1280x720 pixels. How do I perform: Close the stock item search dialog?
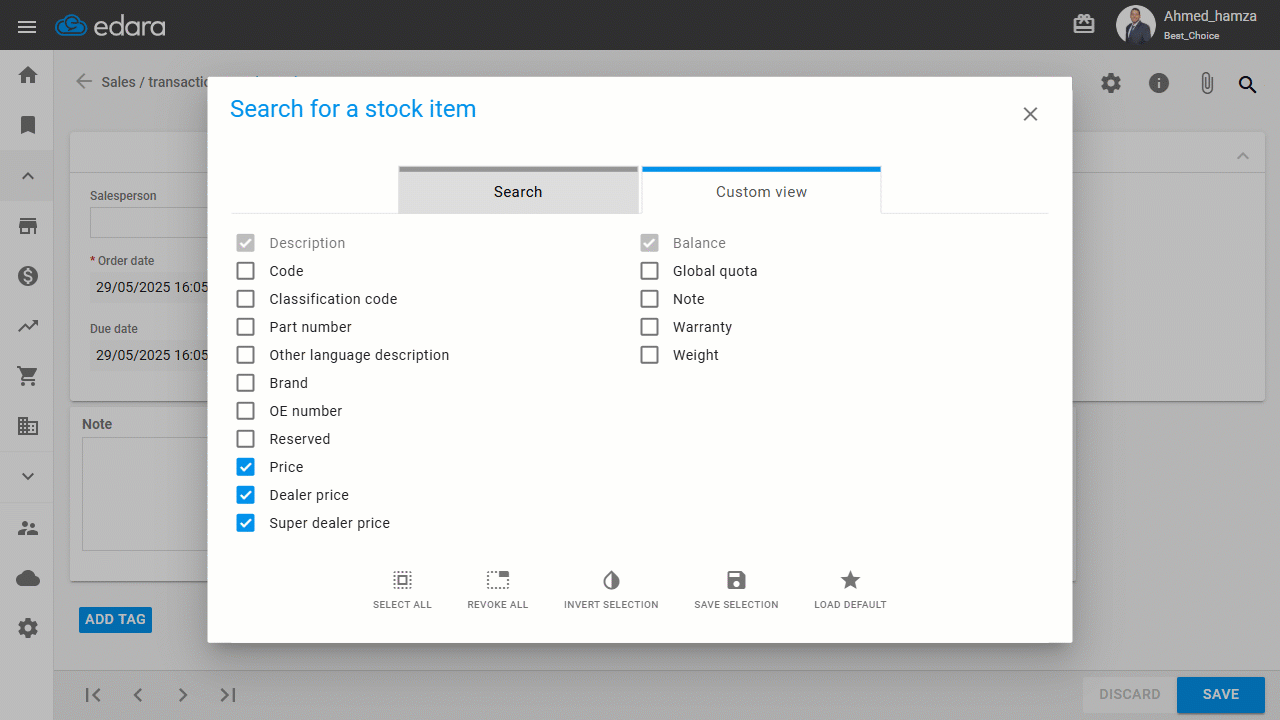coord(1030,114)
